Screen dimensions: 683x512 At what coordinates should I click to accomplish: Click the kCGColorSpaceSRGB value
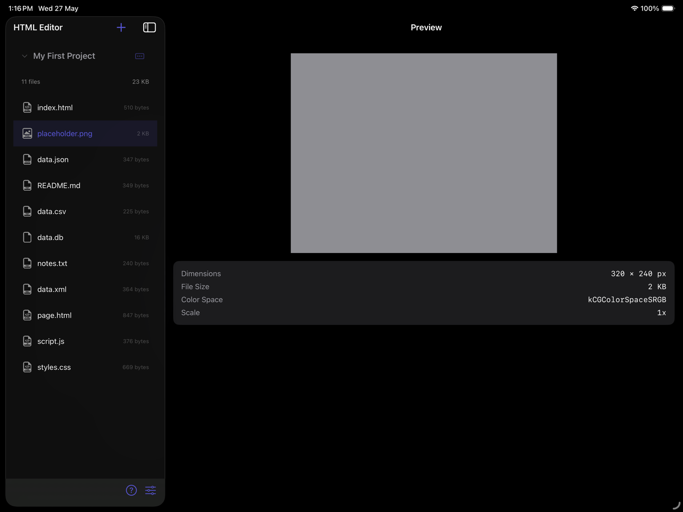click(627, 300)
